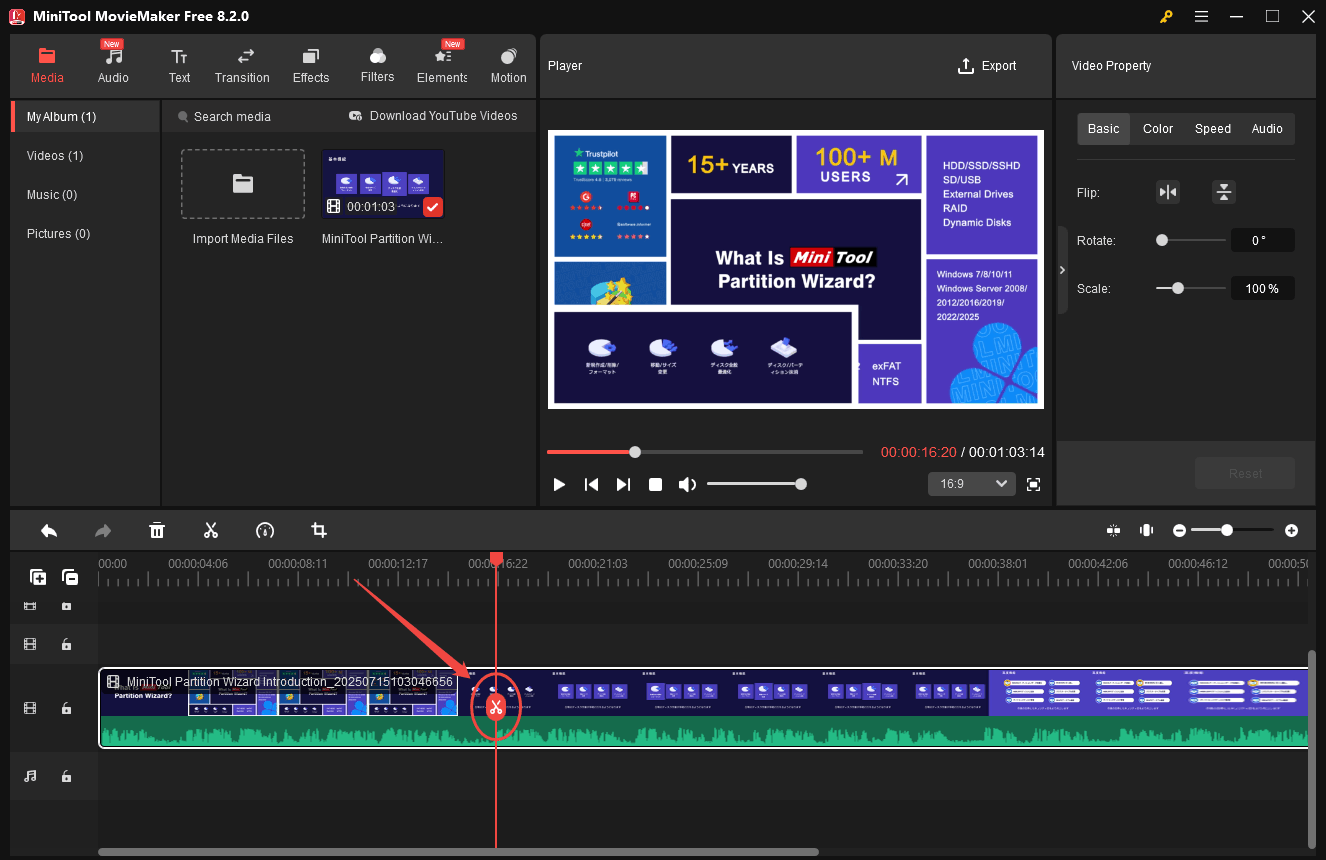
Task: Flip the video vertically
Action: coord(1224,192)
